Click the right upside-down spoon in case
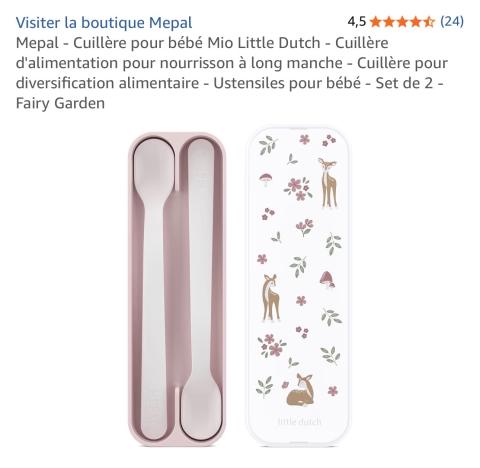480x468 pixels. (x=201, y=289)
